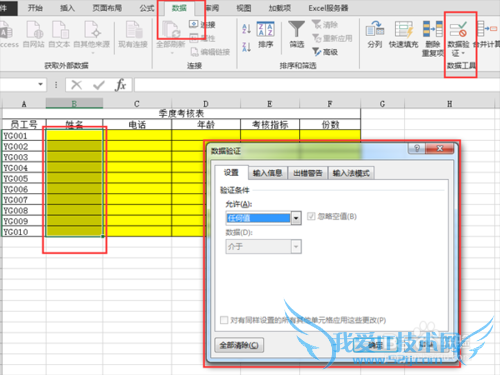The image size is (500, 375).
Task: Click the 快速填充 flash fill icon
Action: point(403,34)
